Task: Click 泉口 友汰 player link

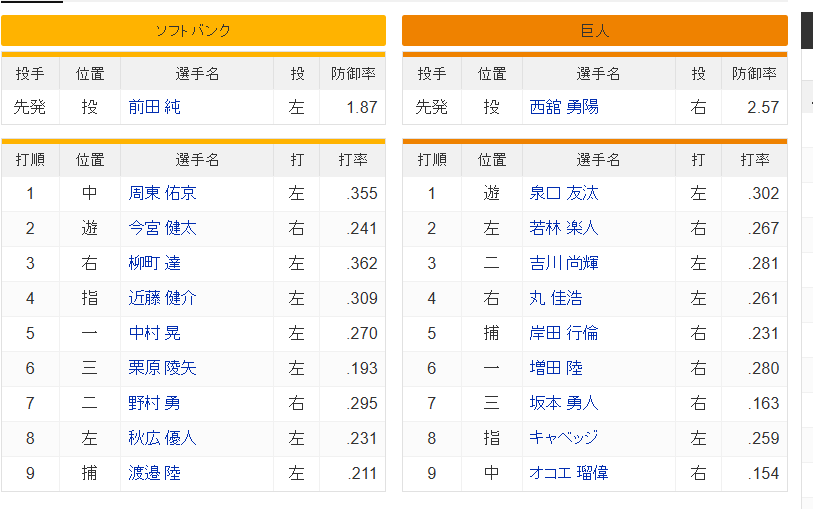Action: click(x=564, y=193)
